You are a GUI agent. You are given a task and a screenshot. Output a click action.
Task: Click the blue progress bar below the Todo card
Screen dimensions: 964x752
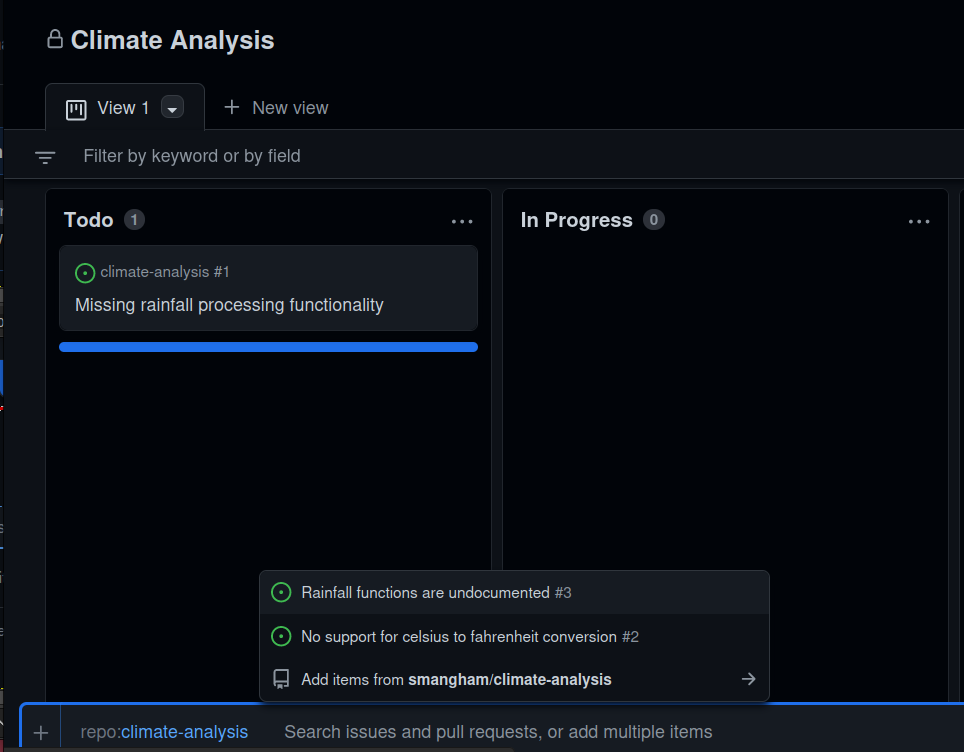(x=268, y=346)
